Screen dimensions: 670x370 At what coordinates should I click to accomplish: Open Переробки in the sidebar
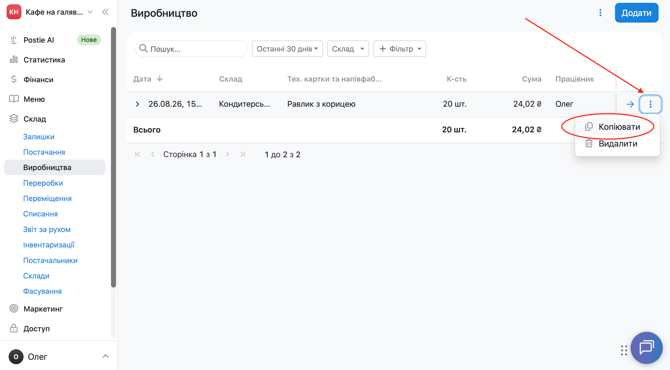pyautogui.click(x=43, y=183)
